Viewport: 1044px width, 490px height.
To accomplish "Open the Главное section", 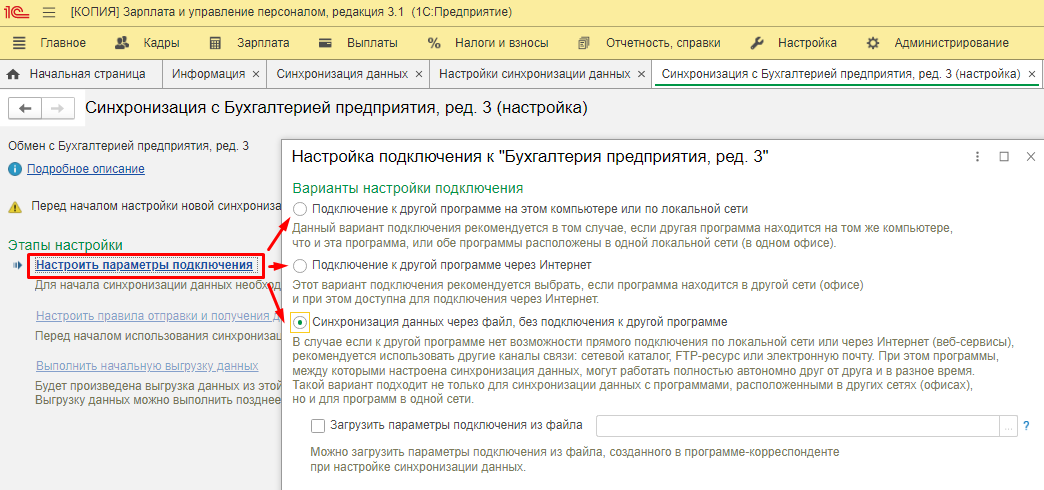I will click(63, 43).
